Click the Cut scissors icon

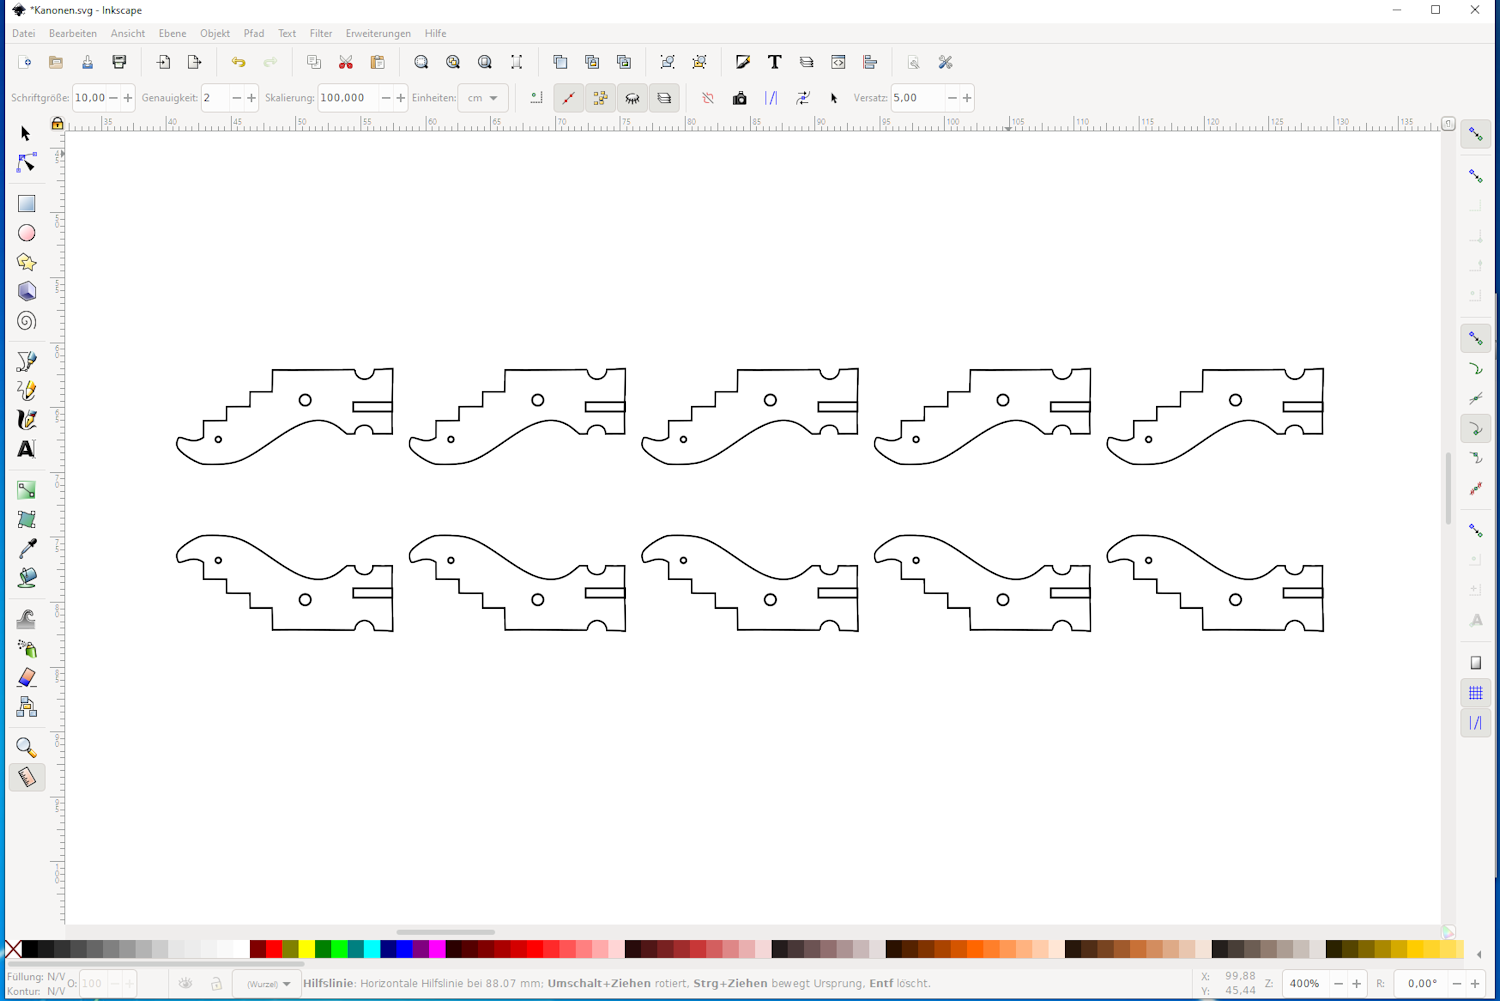[346, 62]
